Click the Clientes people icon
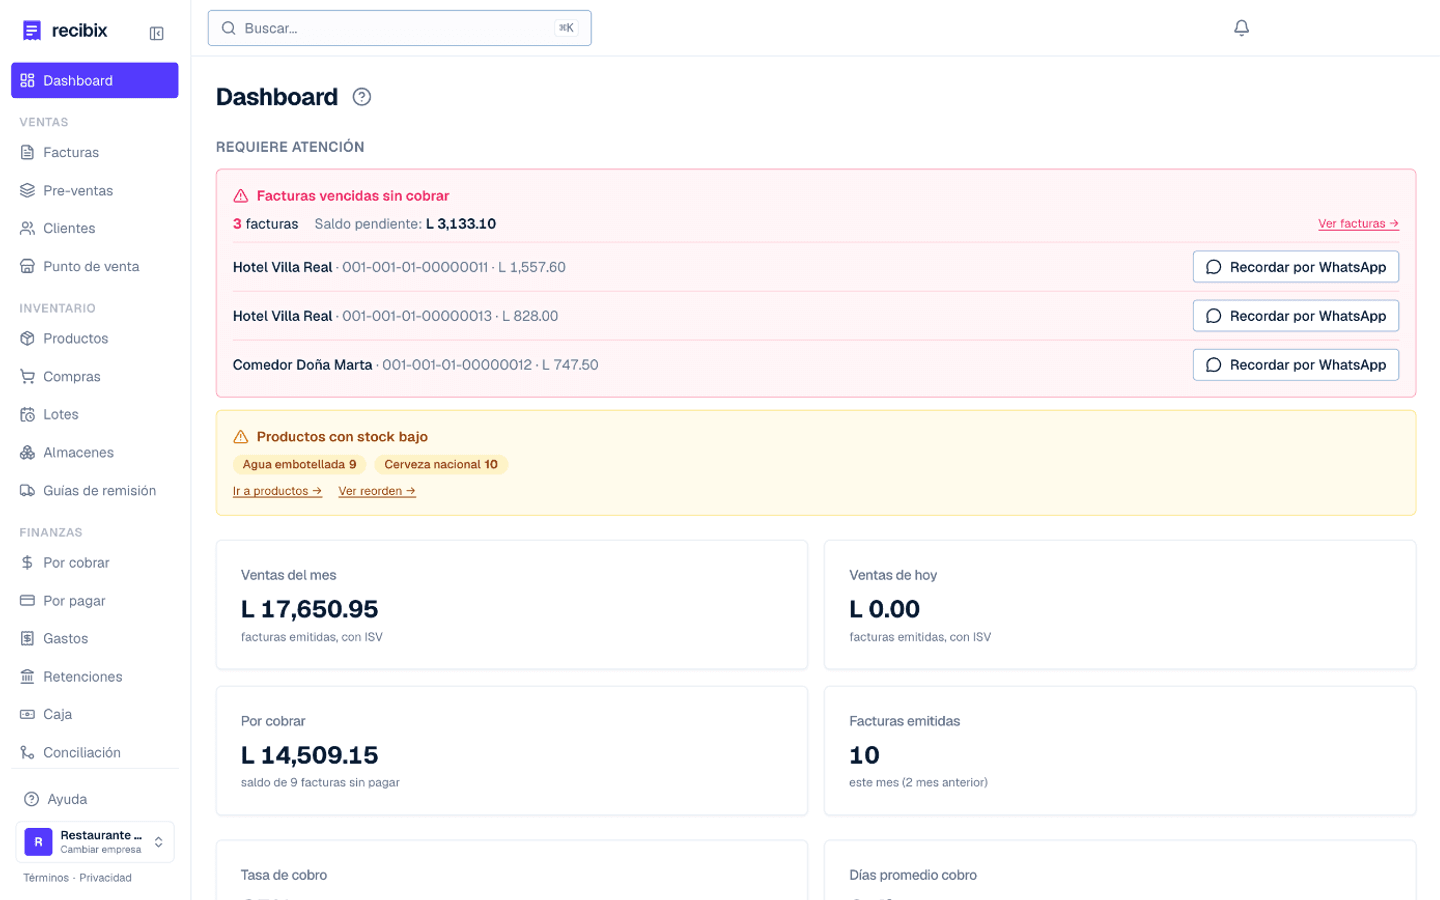This screenshot has height=900, width=1440. [27, 228]
